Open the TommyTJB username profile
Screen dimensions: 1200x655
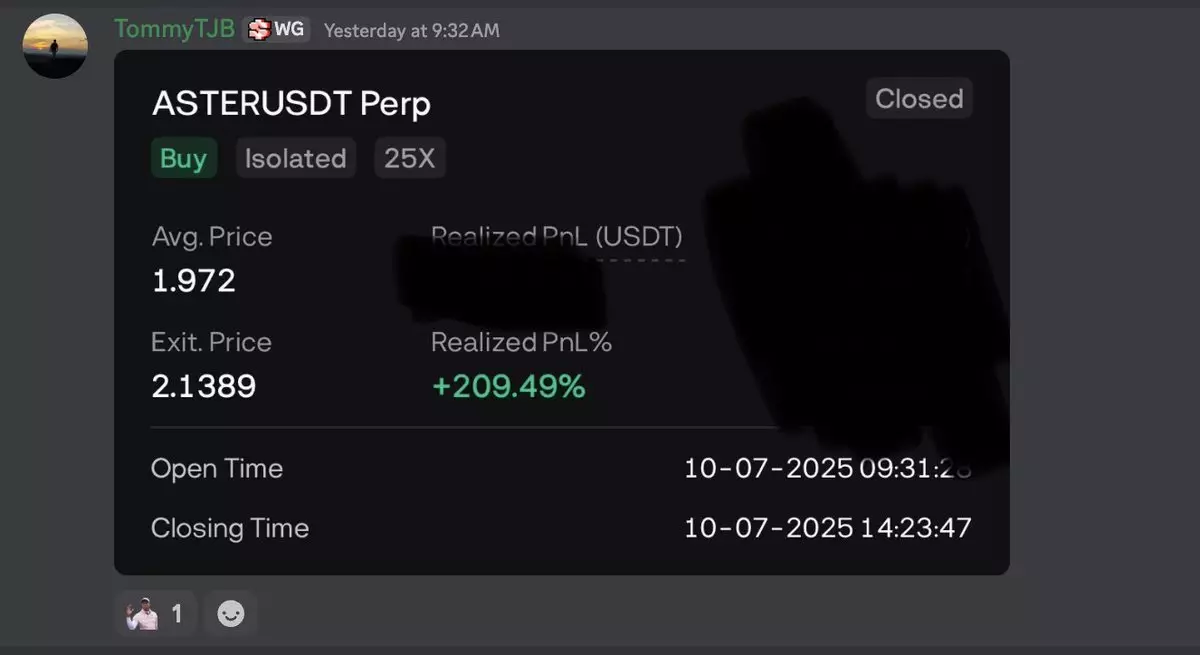(174, 29)
